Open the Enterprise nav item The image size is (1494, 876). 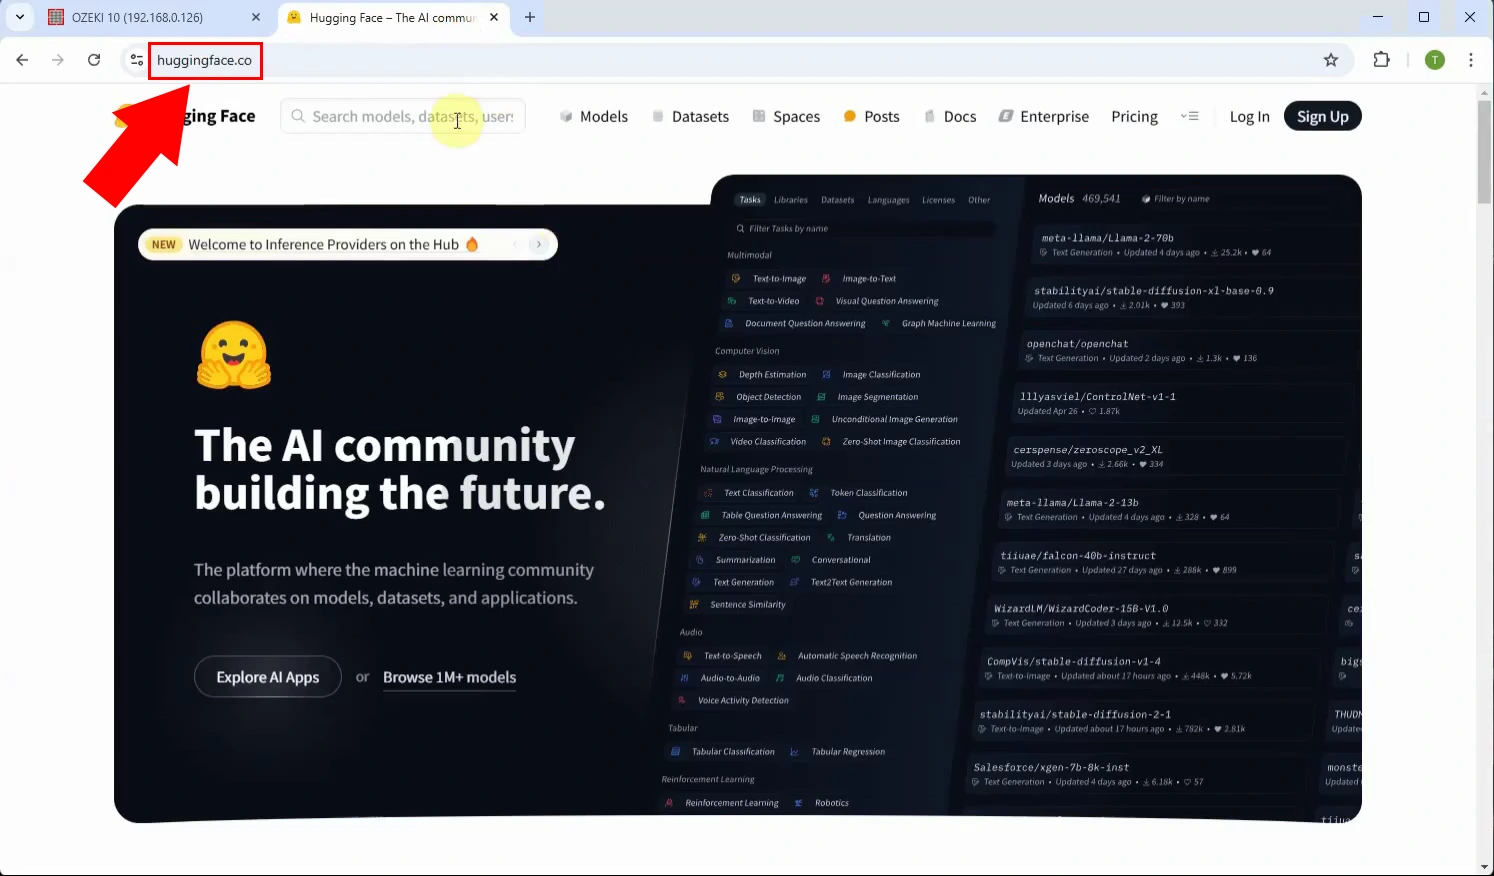(1044, 116)
